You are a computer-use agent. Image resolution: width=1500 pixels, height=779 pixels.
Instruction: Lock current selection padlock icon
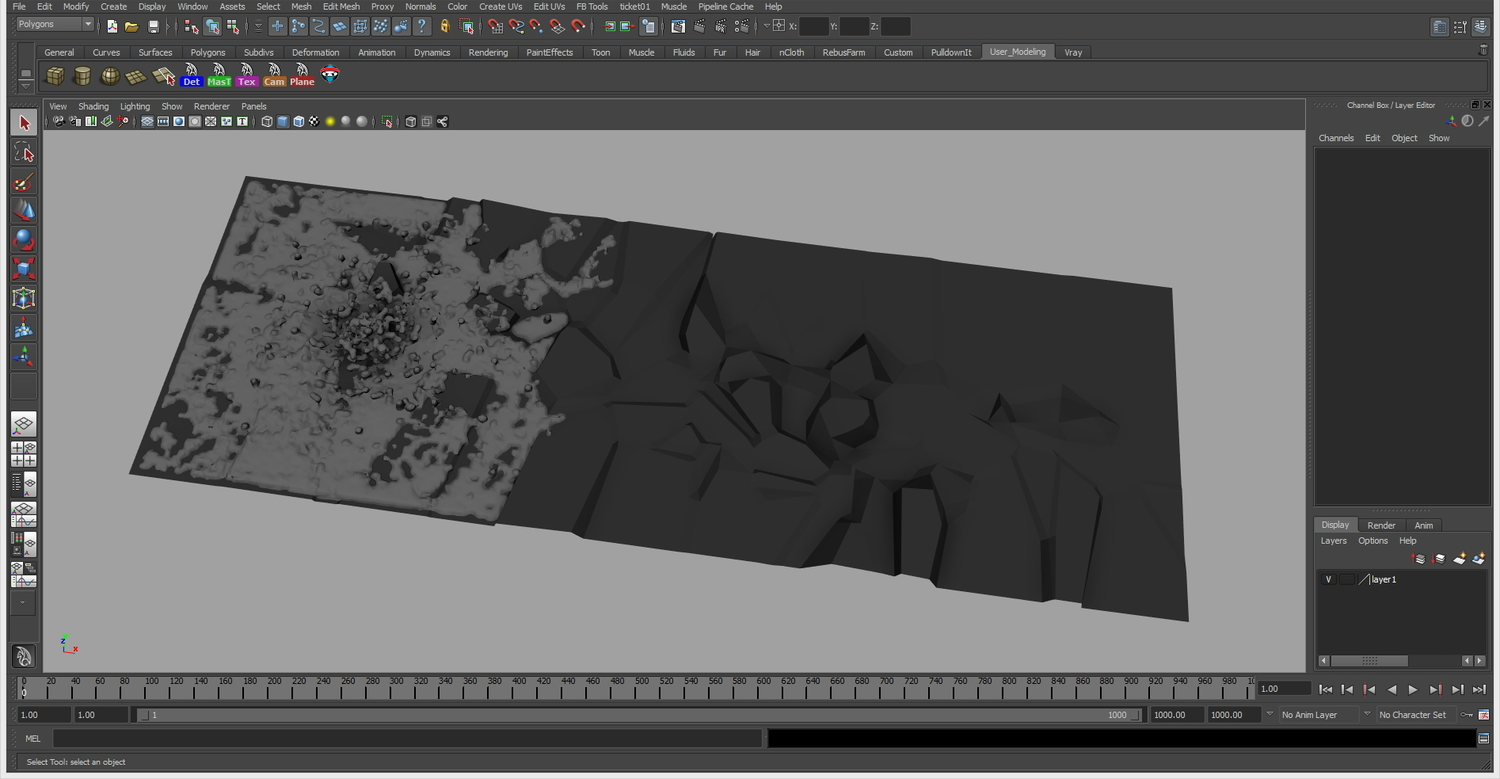pos(445,27)
